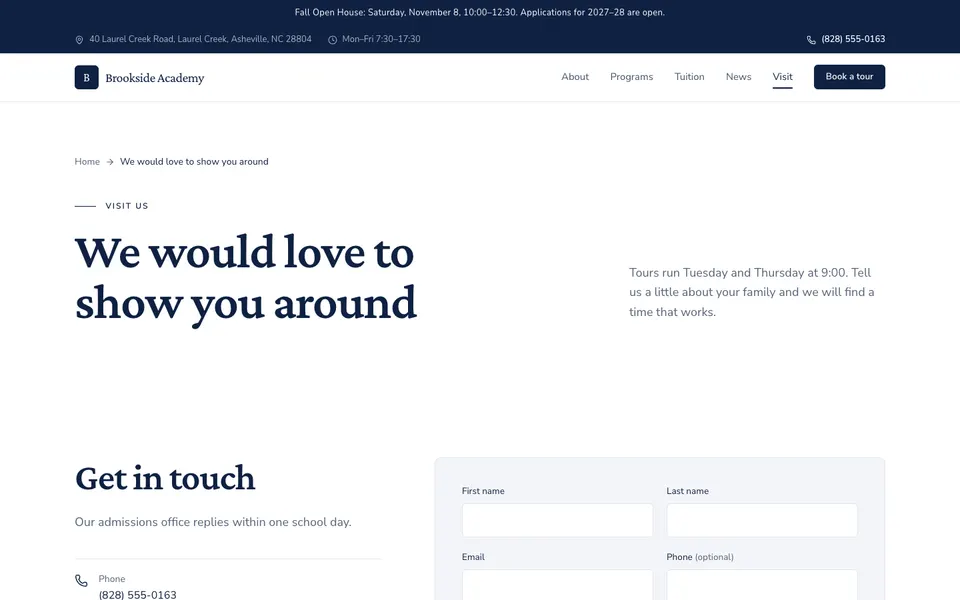Screen dimensions: 960x600
Task: Click the location pin icon in top bar
Action: coord(79,40)
